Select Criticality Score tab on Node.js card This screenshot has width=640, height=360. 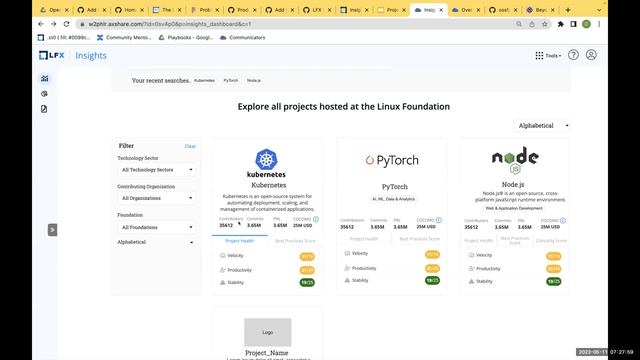(x=551, y=240)
